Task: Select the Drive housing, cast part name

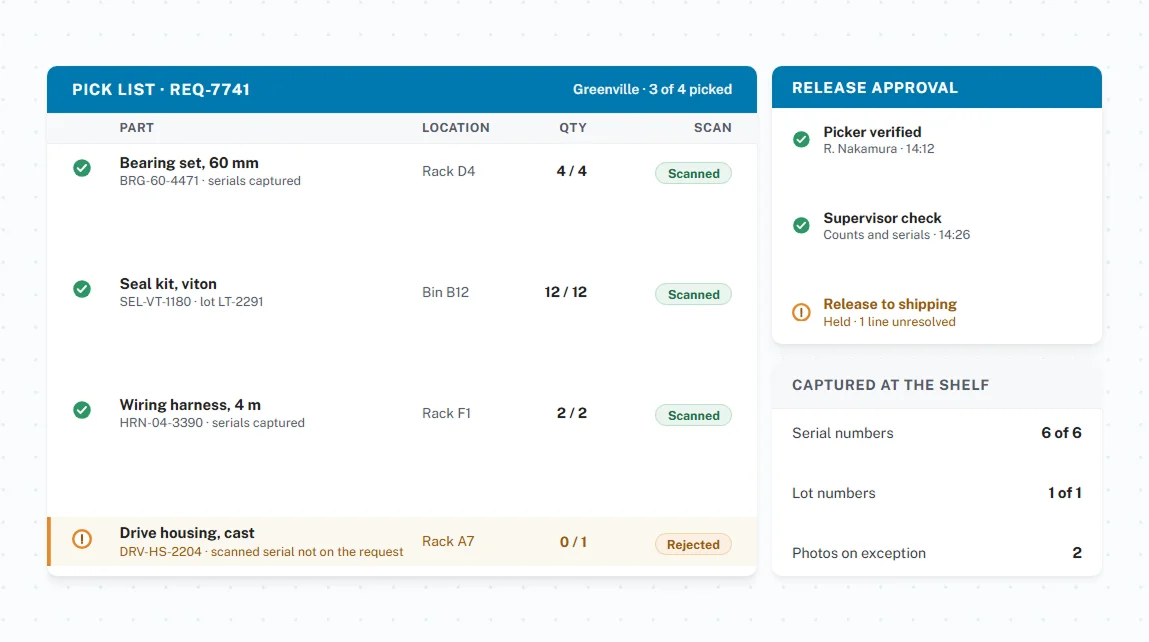Action: tap(187, 533)
